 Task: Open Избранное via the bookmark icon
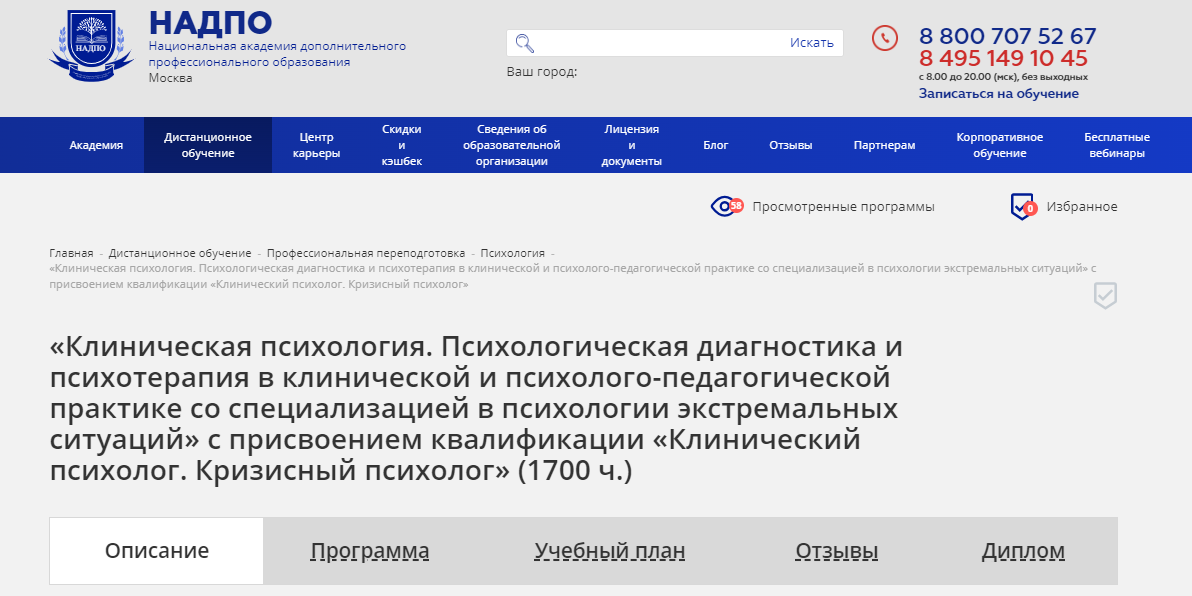(x=1020, y=206)
